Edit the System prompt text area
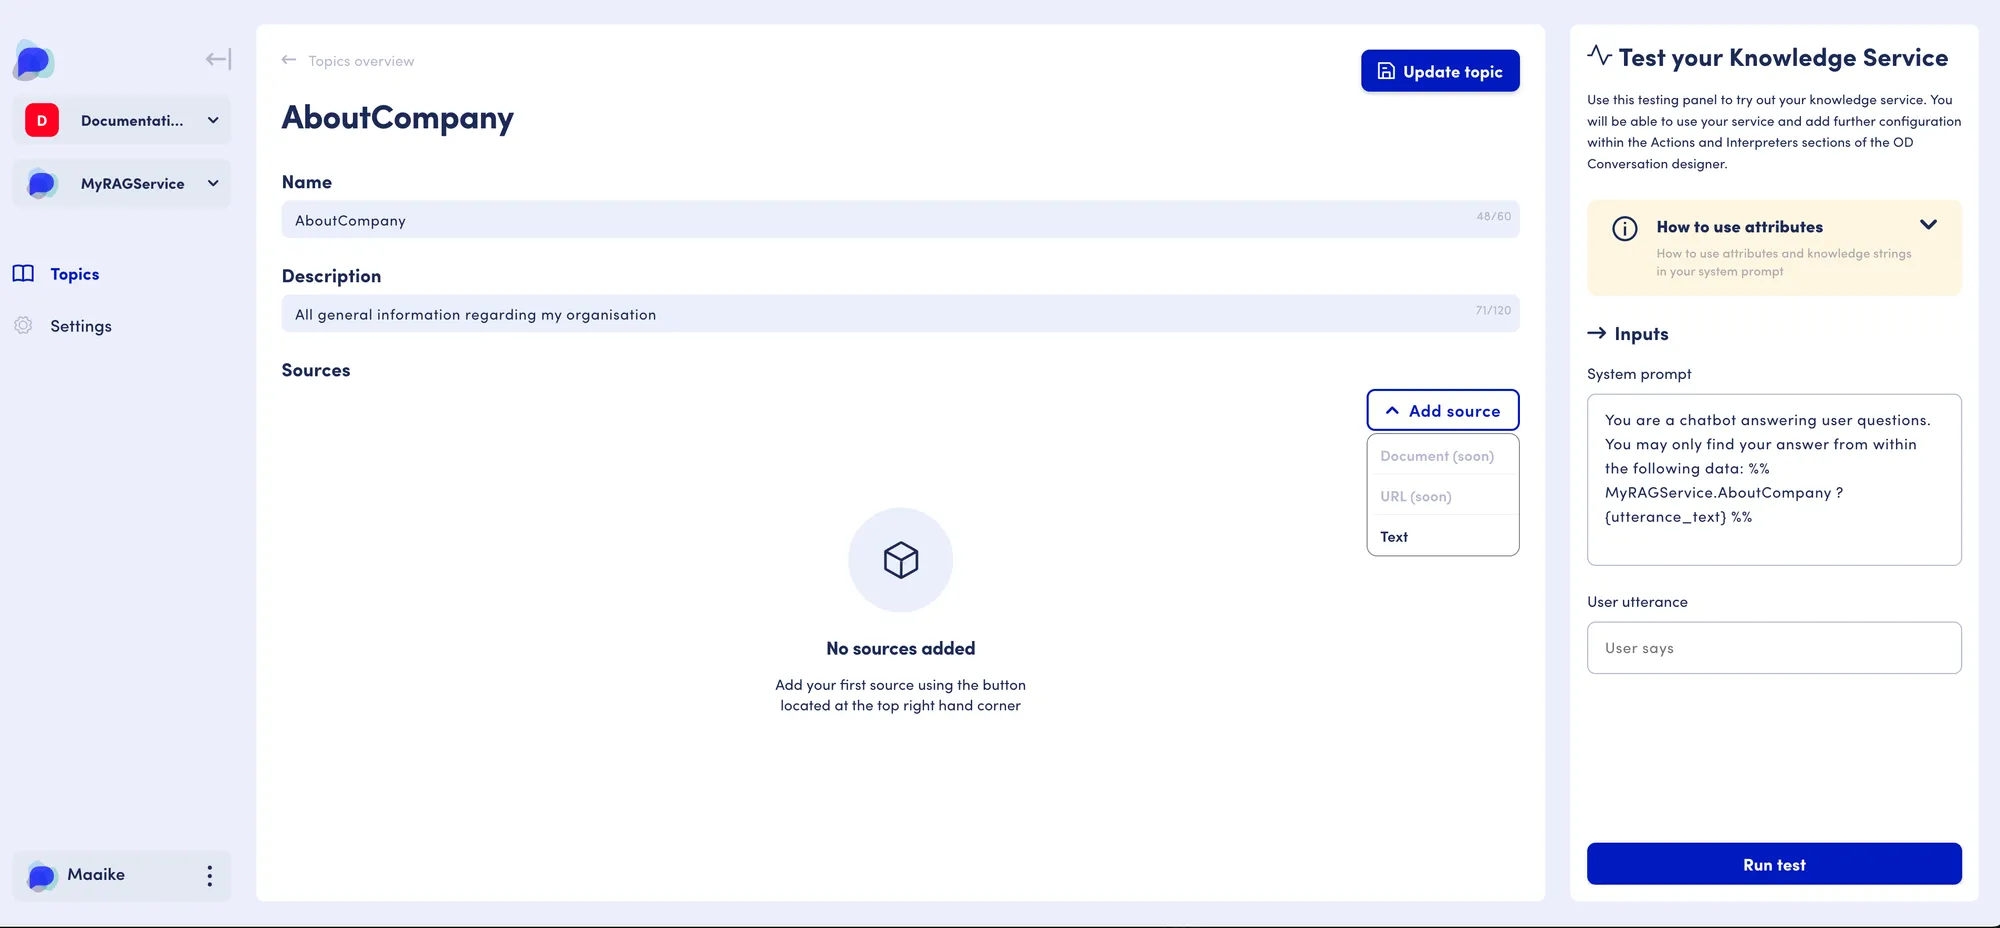The width and height of the screenshot is (2000, 928). pyautogui.click(x=1774, y=480)
